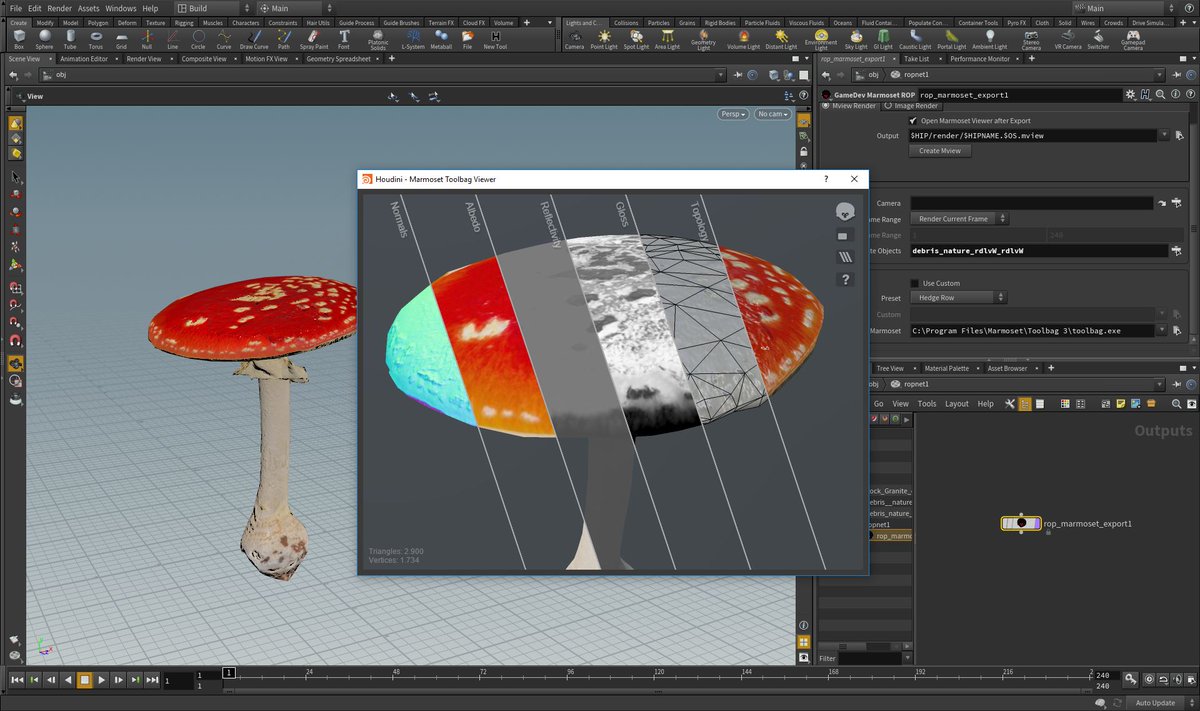
Task: Add a Spot Light from shelf
Action: (x=636, y=39)
